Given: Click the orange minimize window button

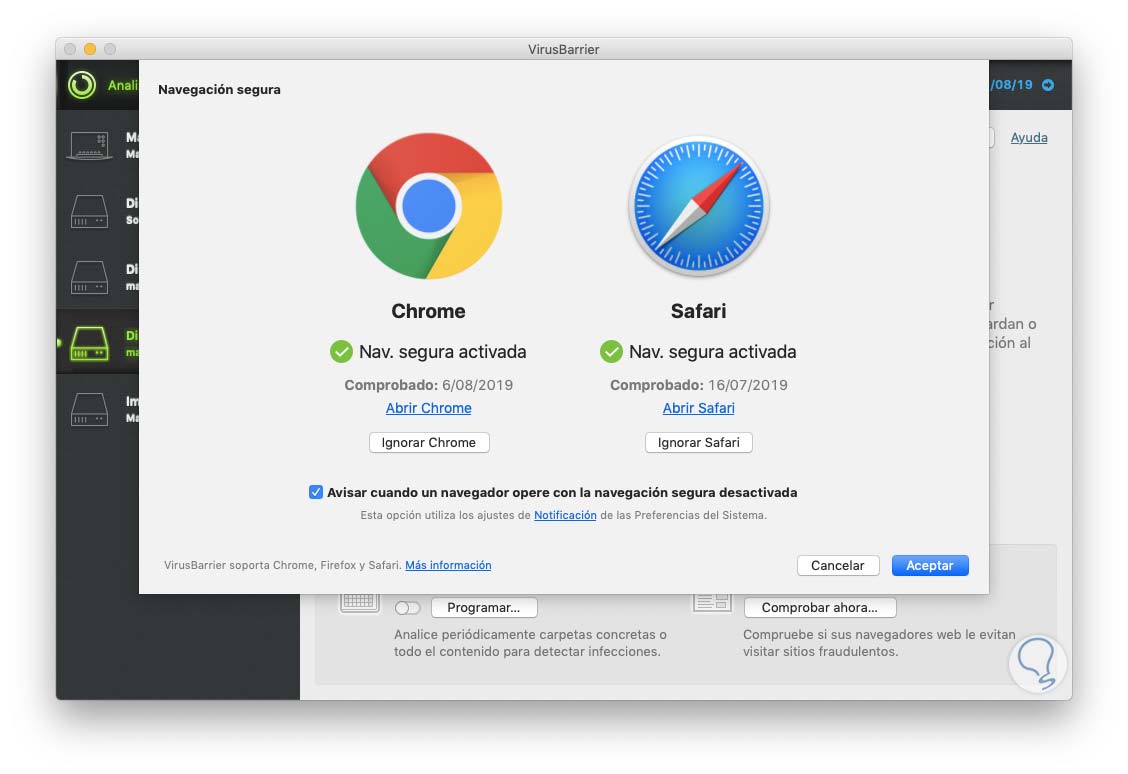Looking at the screenshot, I should (90, 49).
